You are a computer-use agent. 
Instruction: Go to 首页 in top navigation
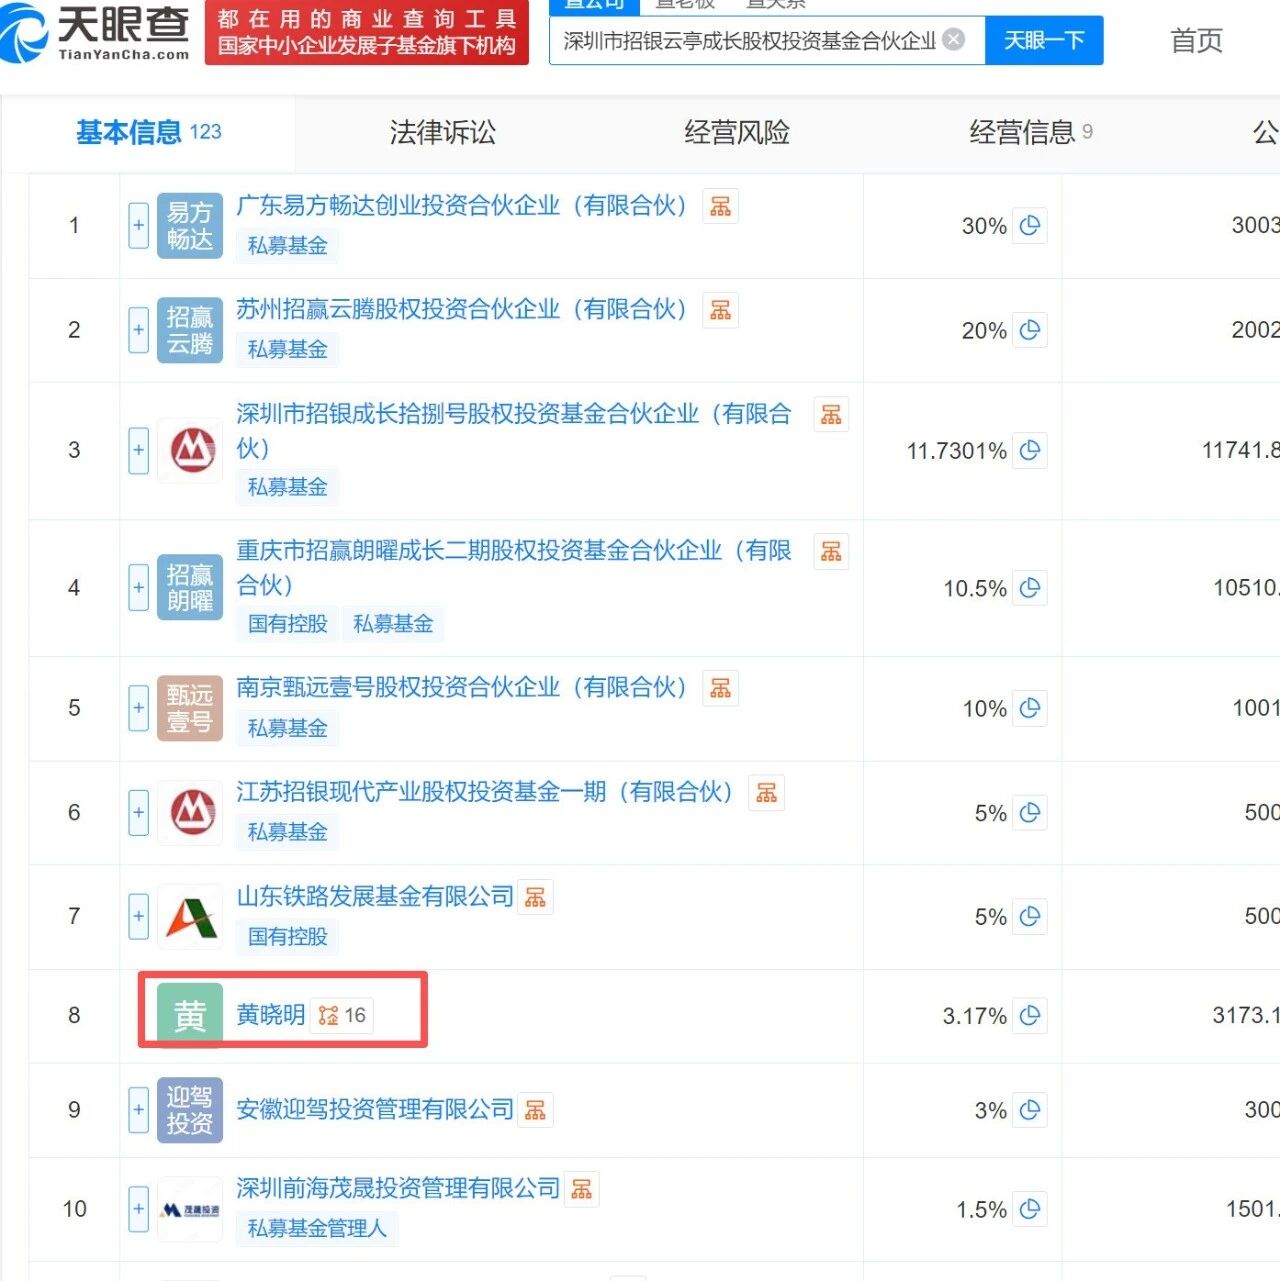coord(1196,41)
